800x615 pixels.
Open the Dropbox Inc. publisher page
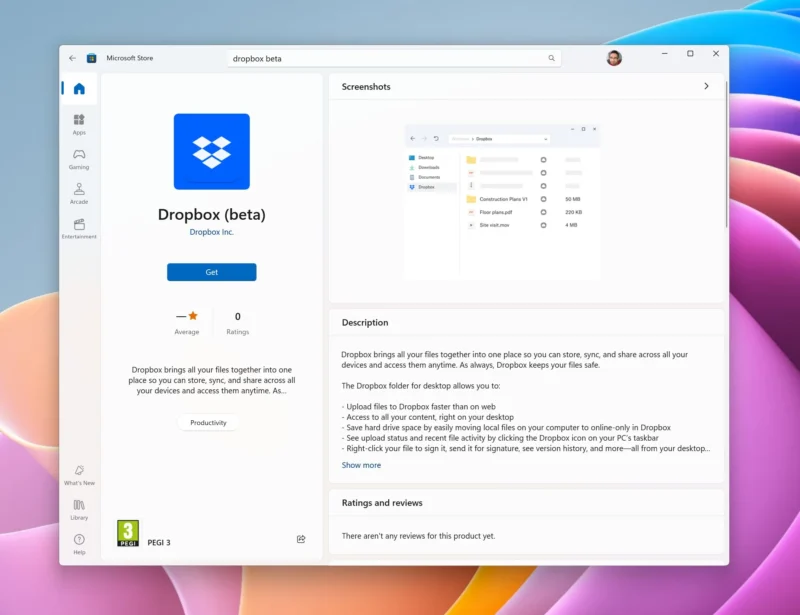(x=211, y=231)
